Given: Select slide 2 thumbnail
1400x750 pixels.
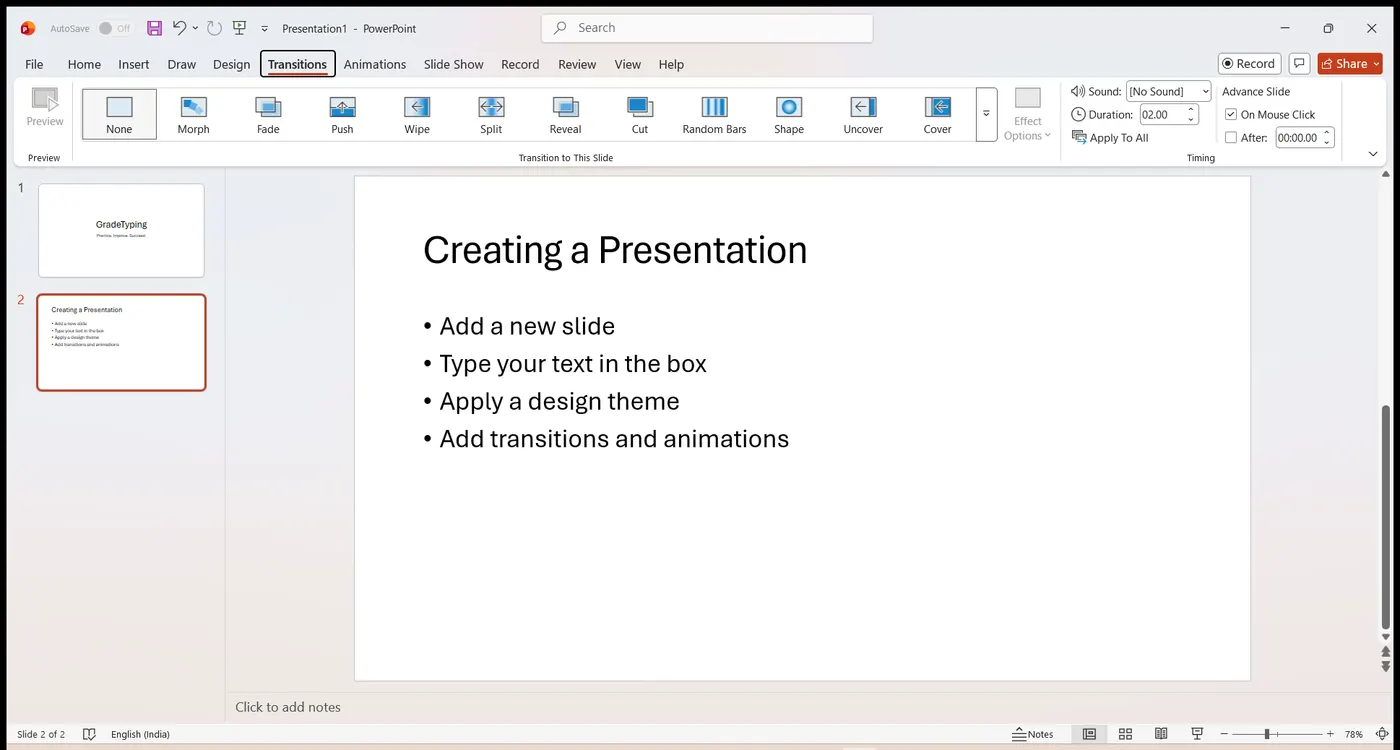Looking at the screenshot, I should [x=121, y=342].
